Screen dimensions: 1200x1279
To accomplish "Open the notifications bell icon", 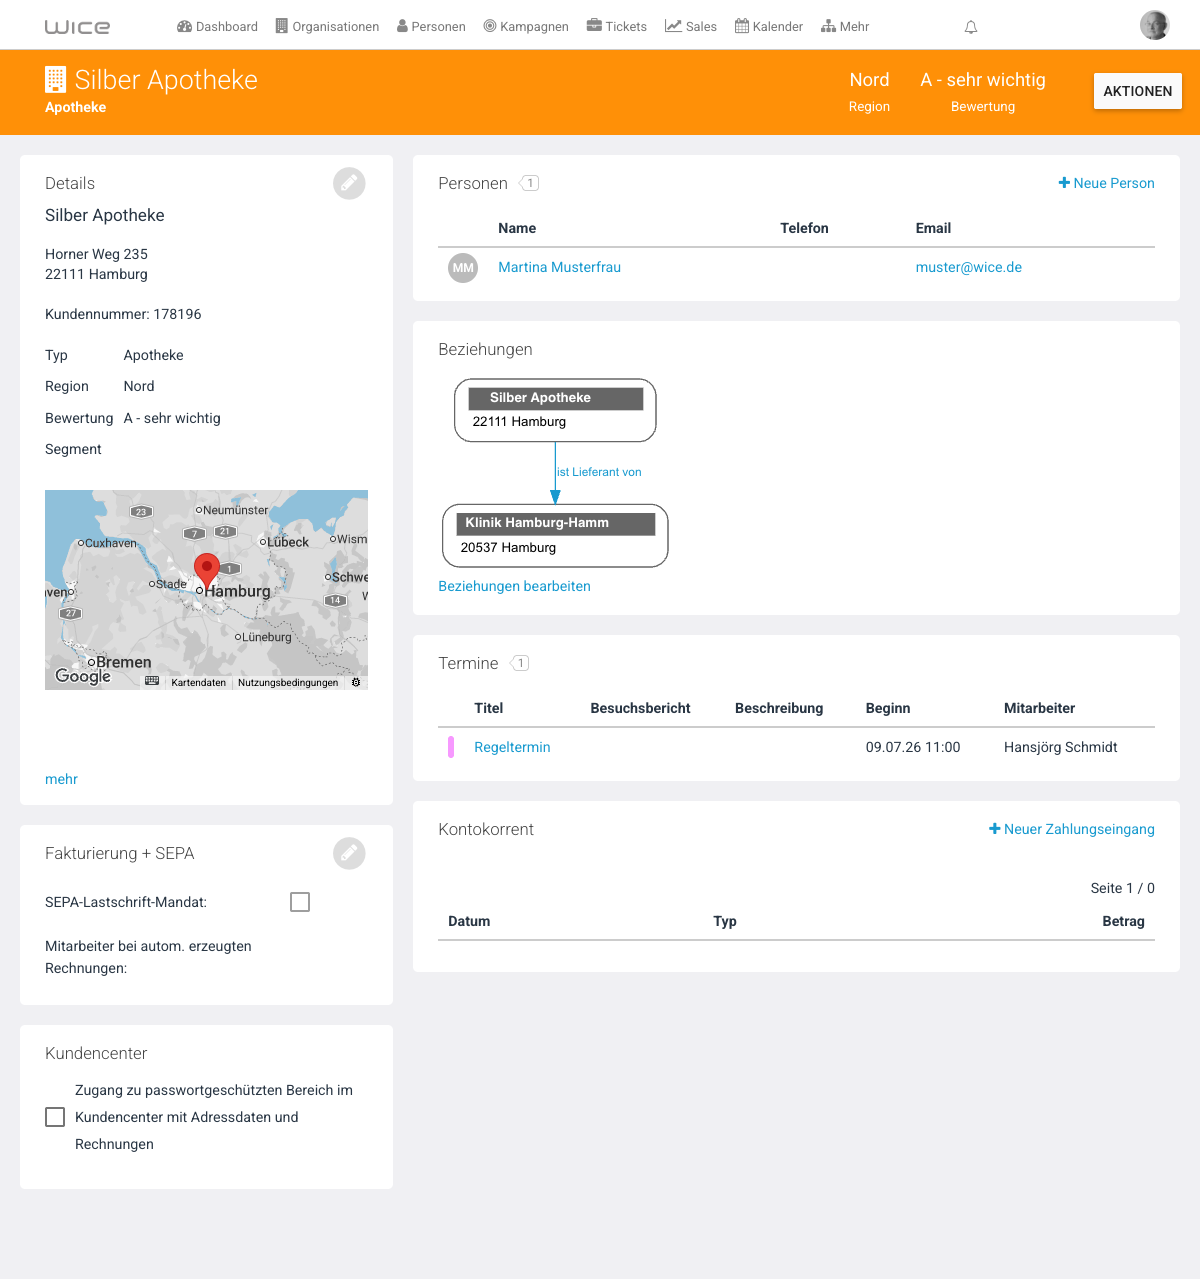I will [x=970, y=27].
